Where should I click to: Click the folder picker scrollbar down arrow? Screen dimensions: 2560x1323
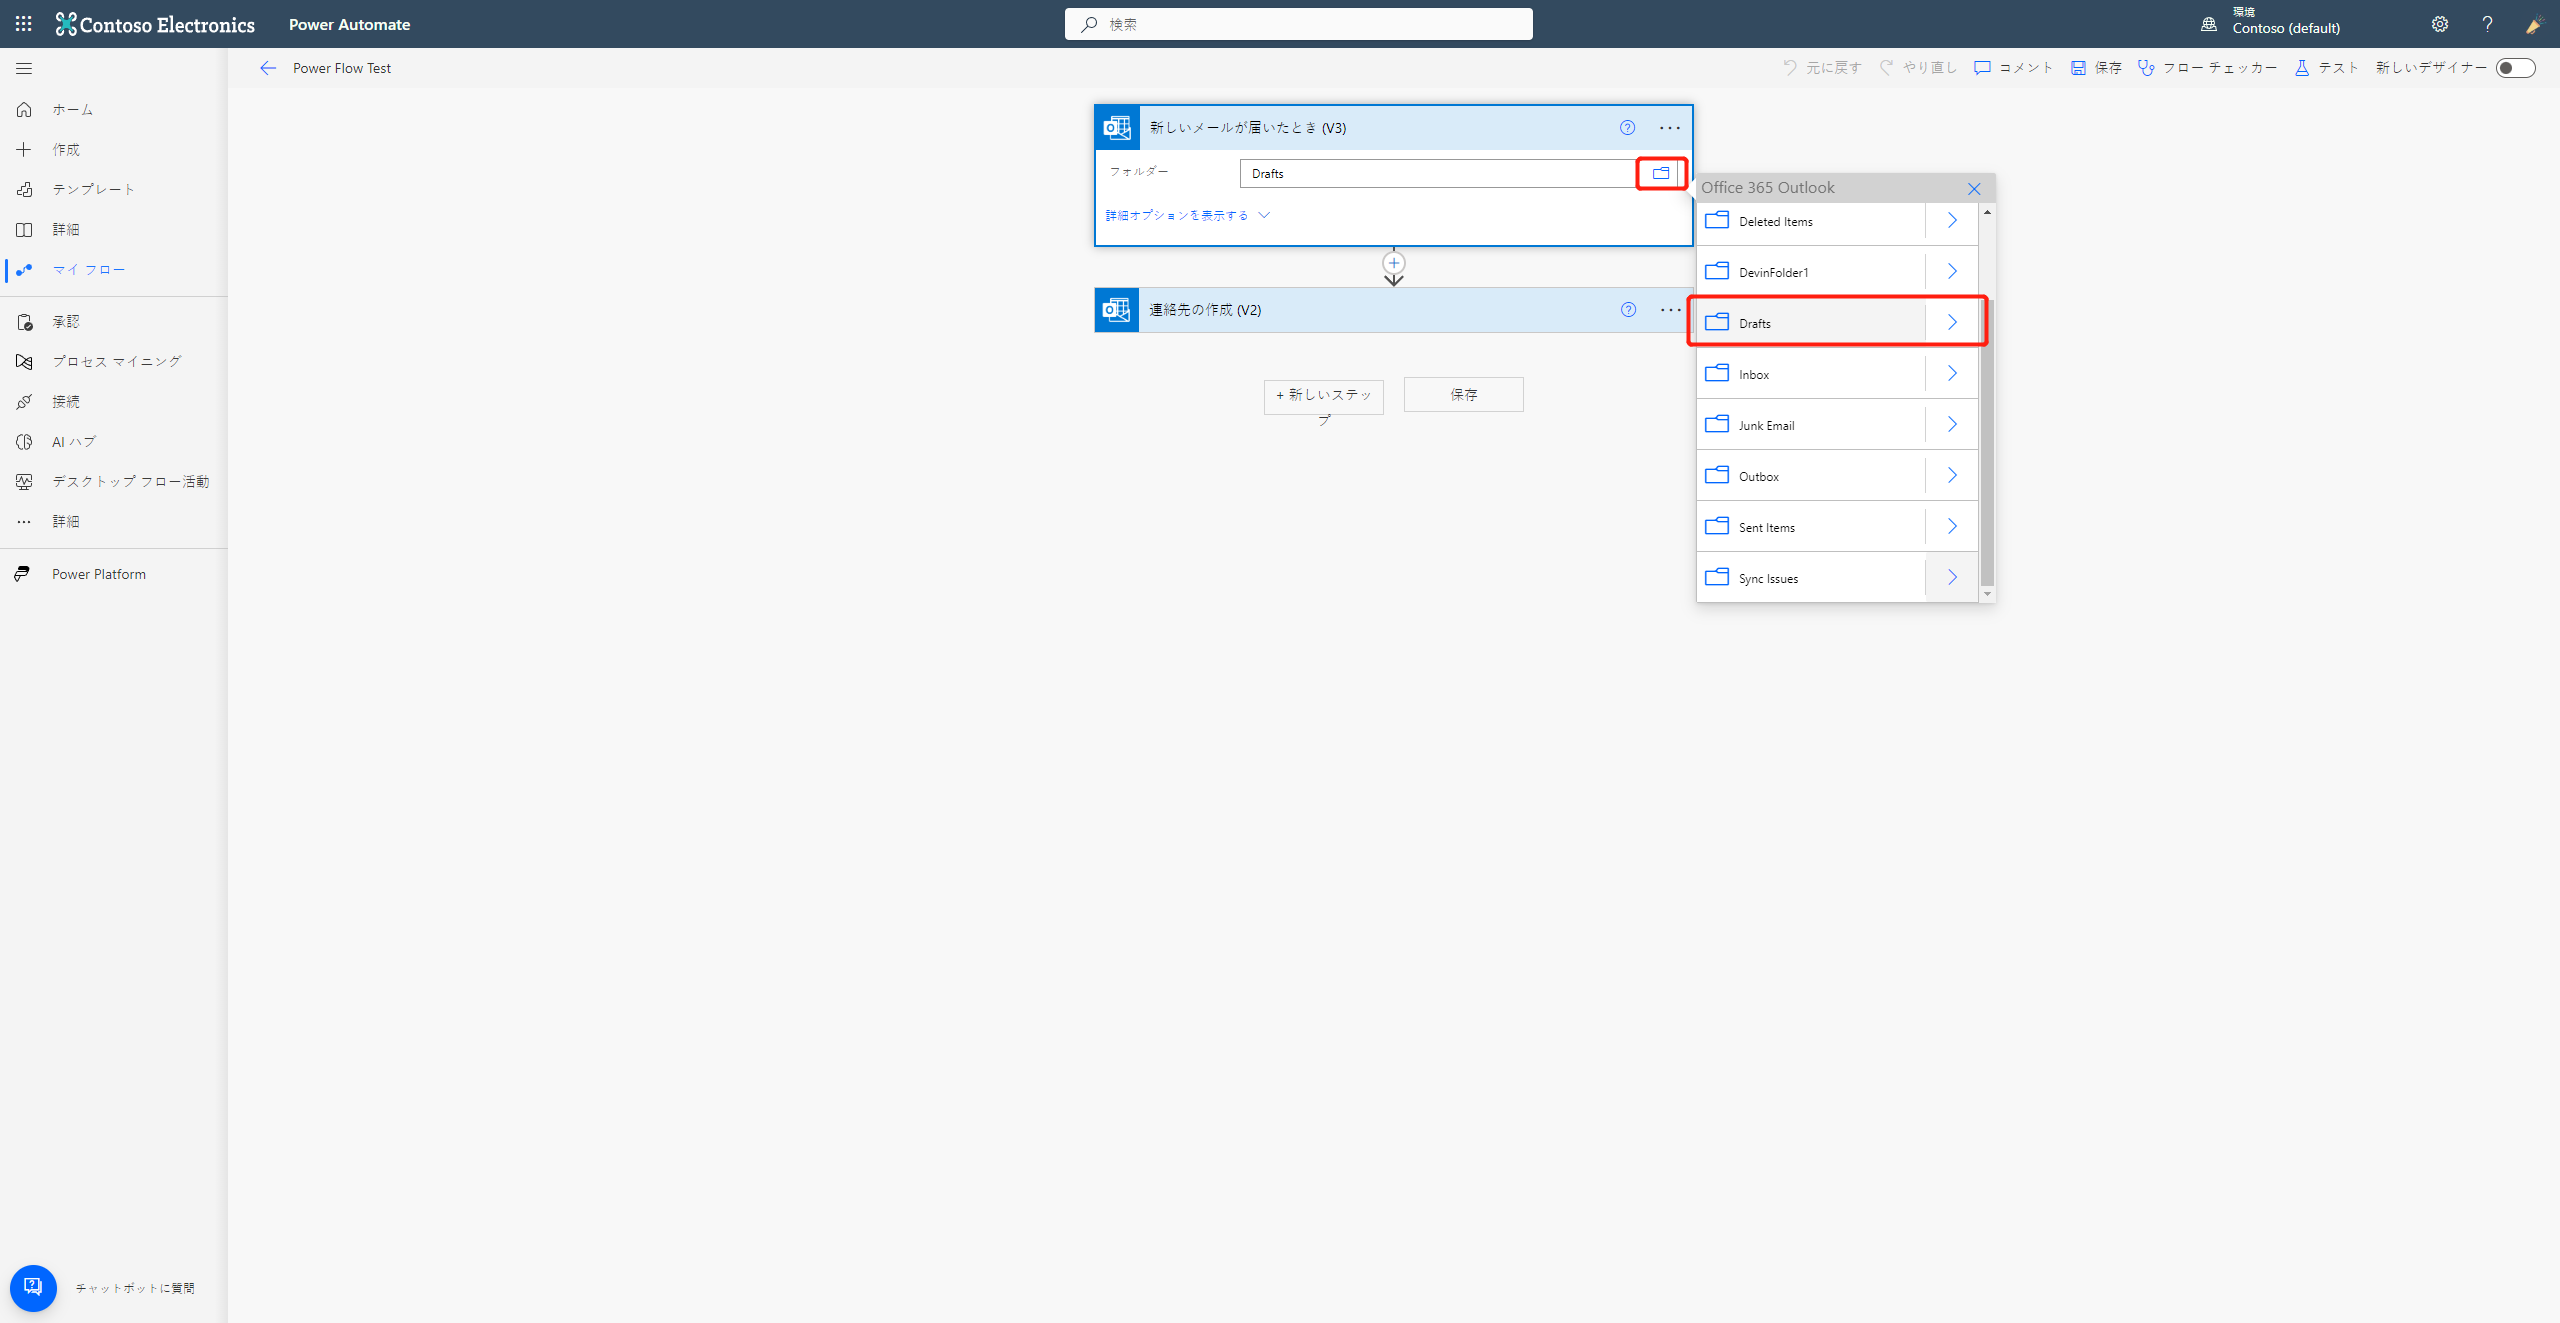[x=1987, y=594]
